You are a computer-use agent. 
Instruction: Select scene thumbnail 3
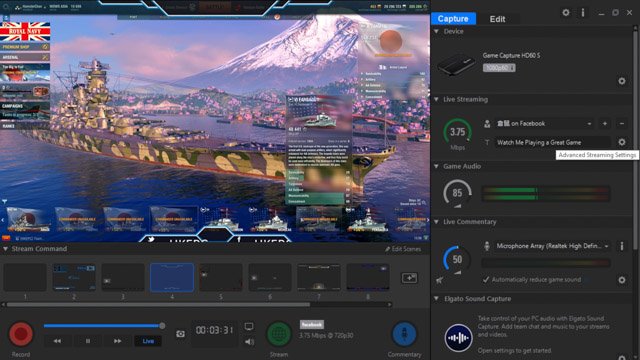point(123,278)
